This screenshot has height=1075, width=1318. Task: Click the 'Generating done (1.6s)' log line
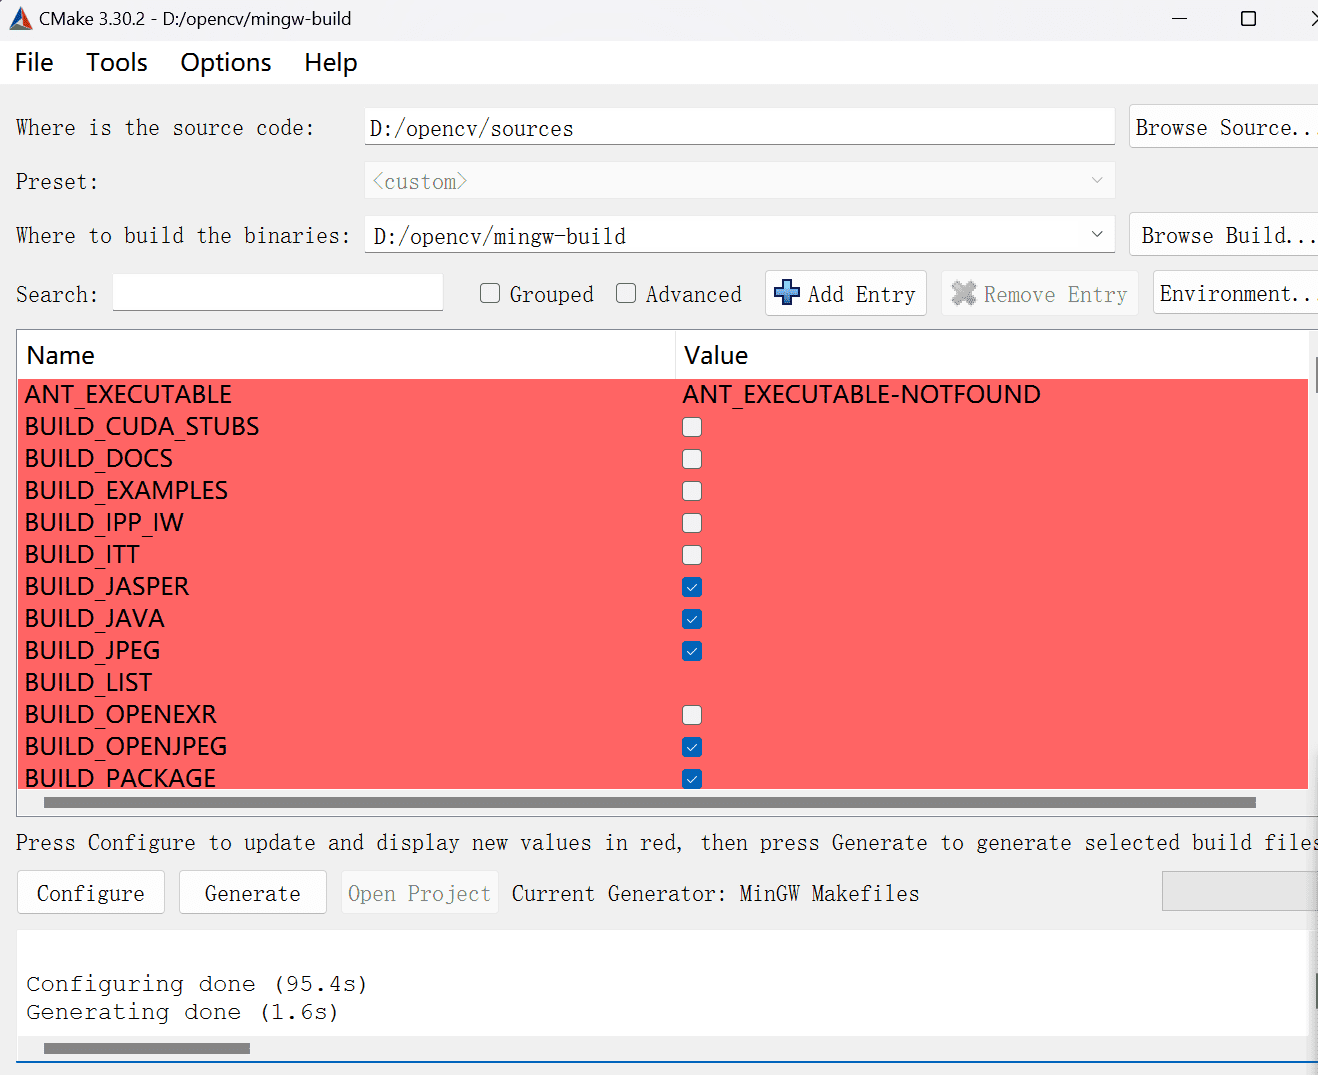coord(182,1012)
